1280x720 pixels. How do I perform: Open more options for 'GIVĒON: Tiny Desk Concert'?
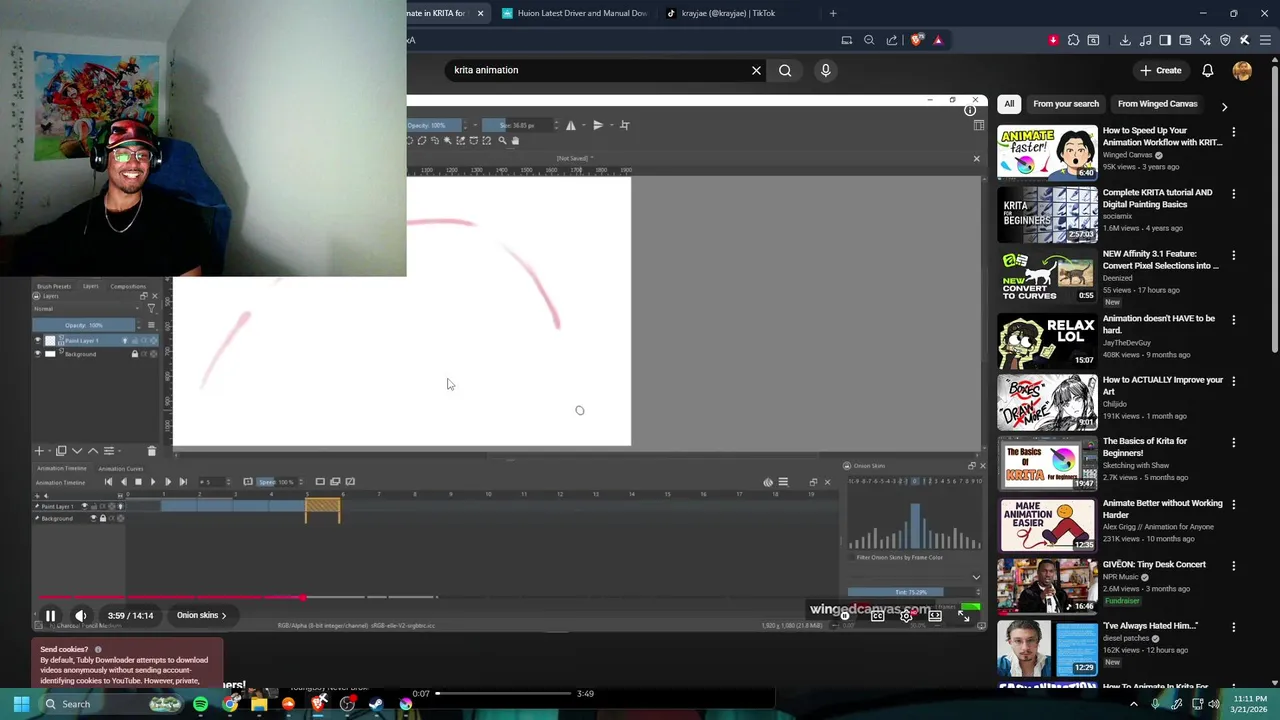tap(1233, 566)
